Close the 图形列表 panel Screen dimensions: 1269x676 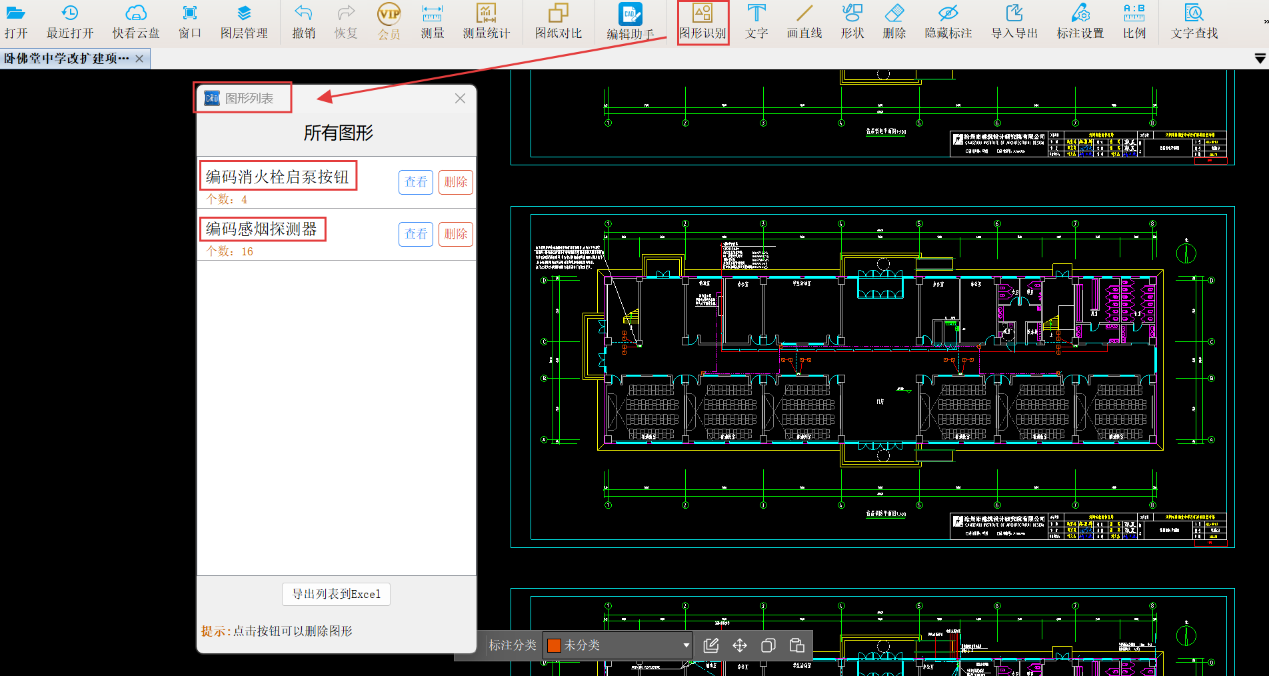[460, 98]
